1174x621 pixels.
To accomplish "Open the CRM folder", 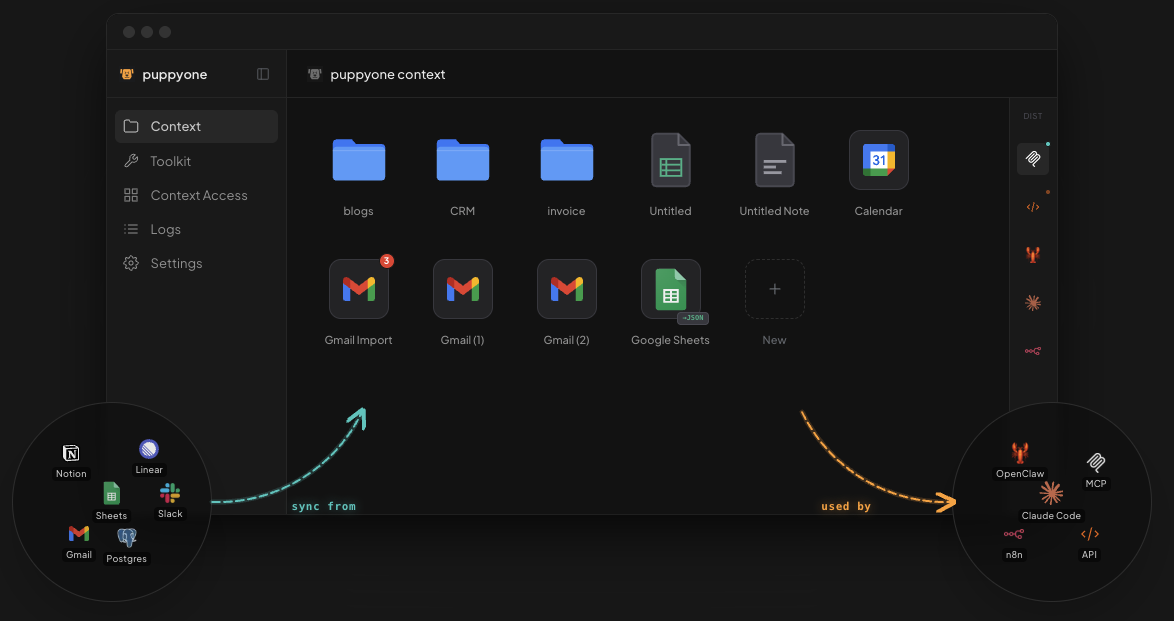I will tap(463, 160).
